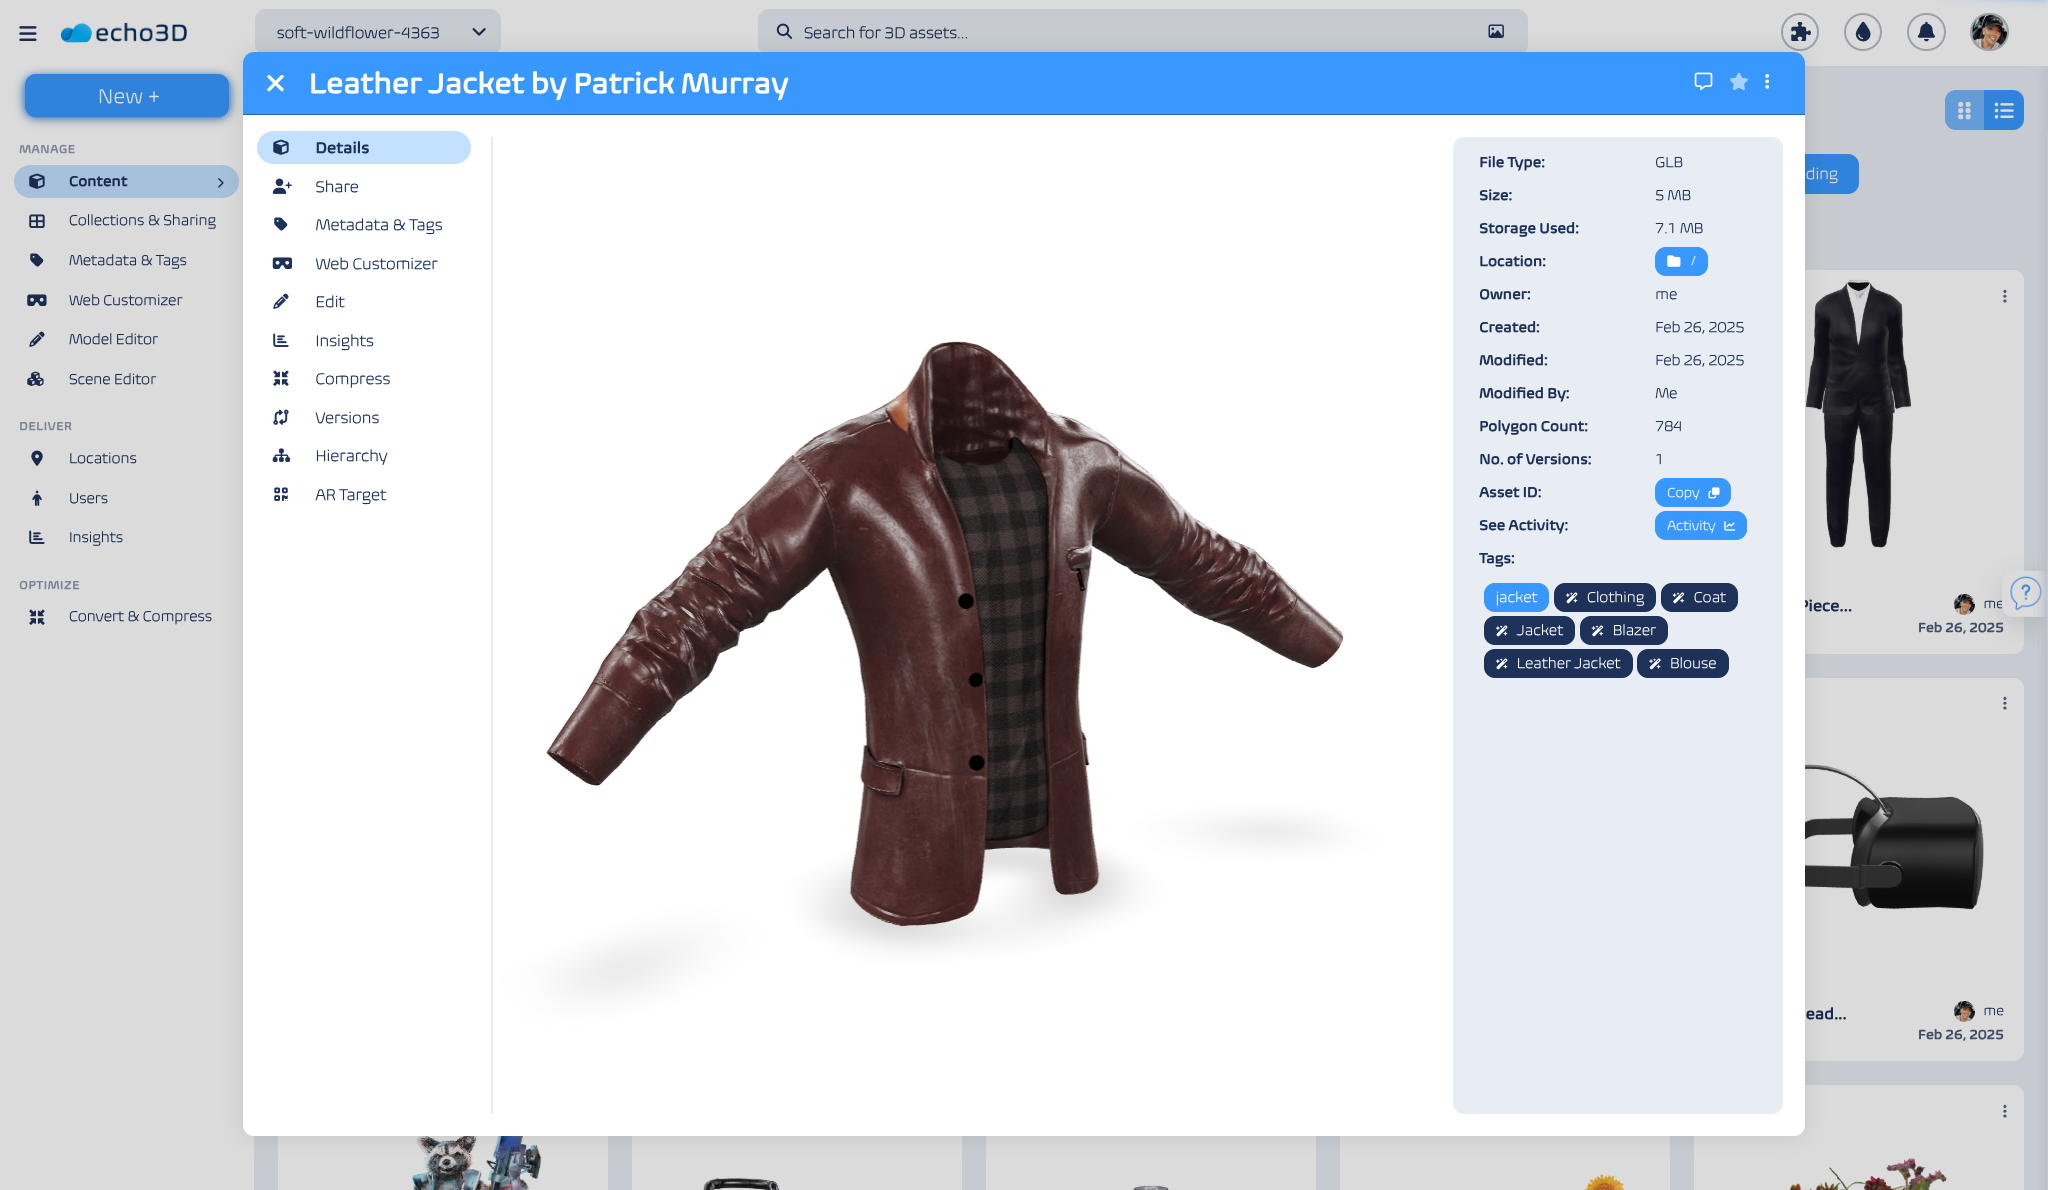
Task: Select AR Target in the asset menu
Action: point(350,494)
